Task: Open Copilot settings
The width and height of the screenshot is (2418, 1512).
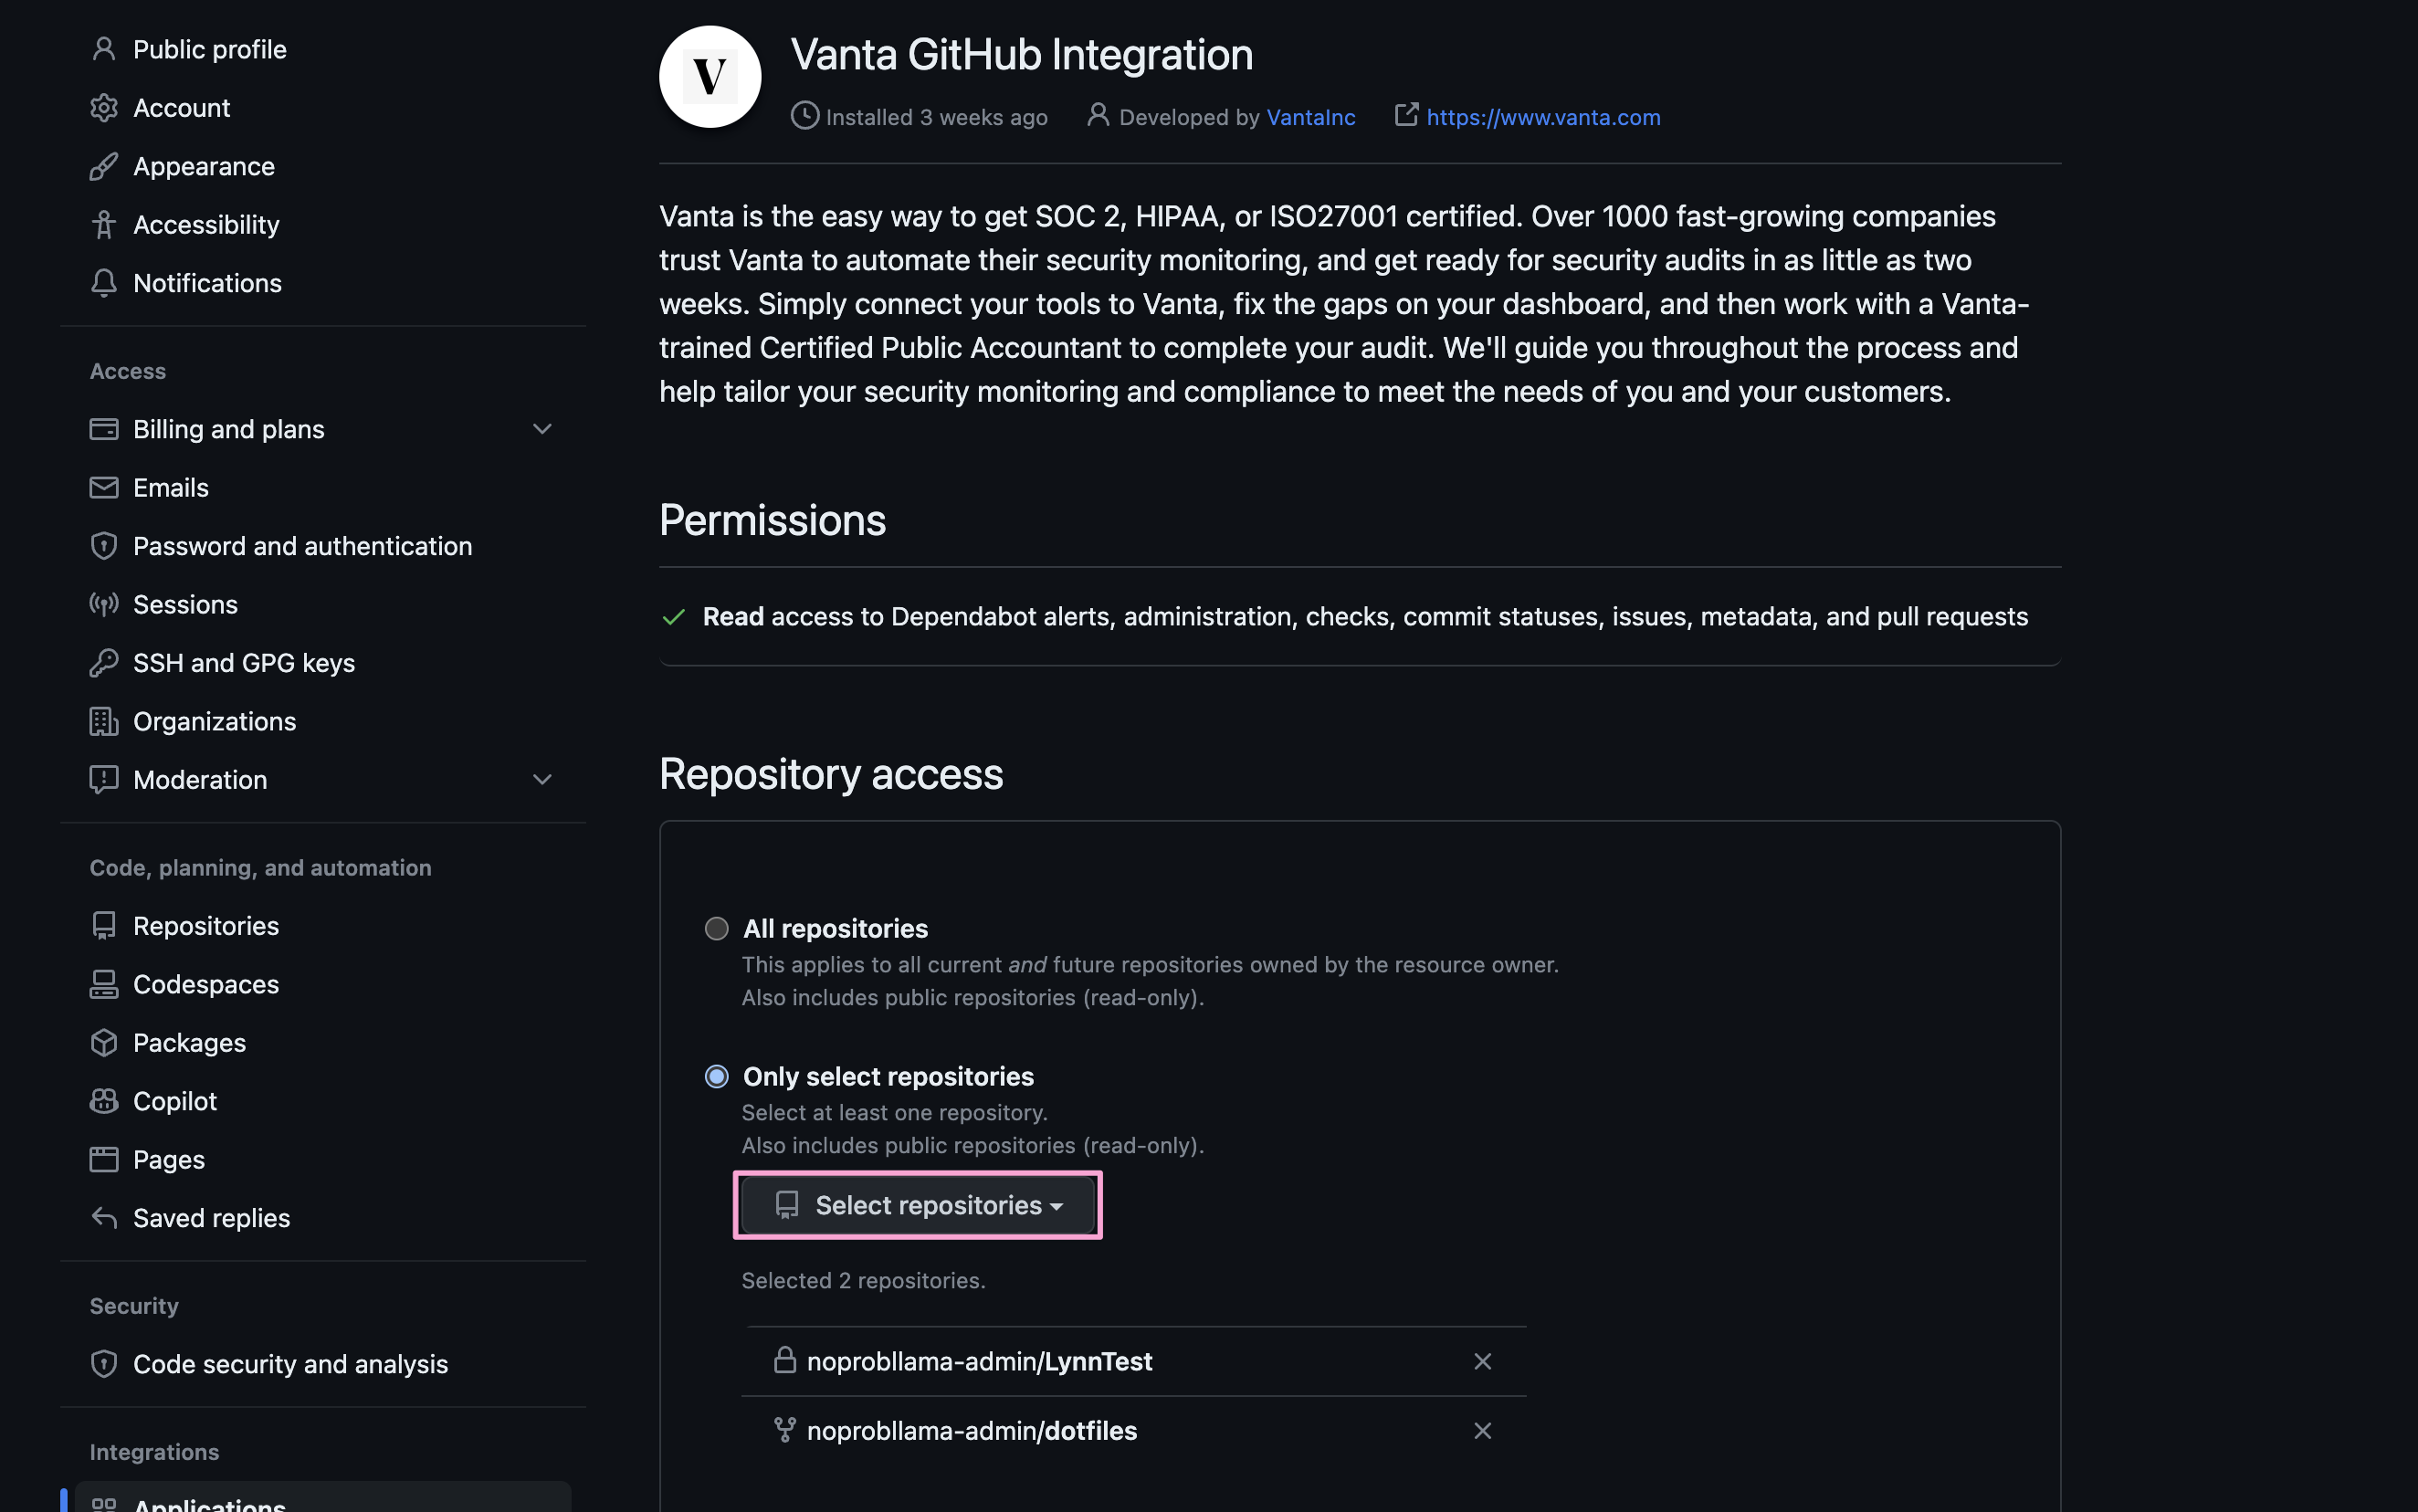Action: (175, 1101)
